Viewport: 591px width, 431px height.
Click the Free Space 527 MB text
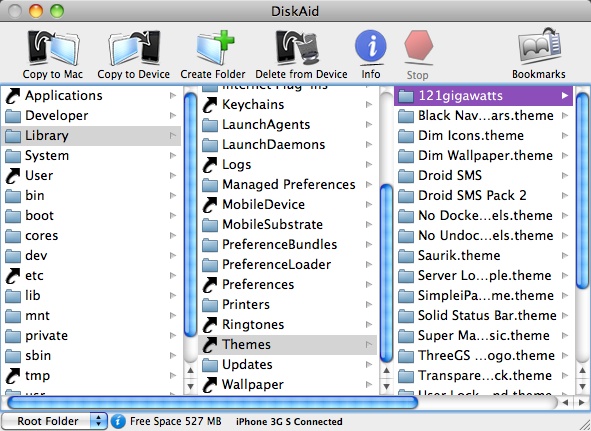(175, 421)
